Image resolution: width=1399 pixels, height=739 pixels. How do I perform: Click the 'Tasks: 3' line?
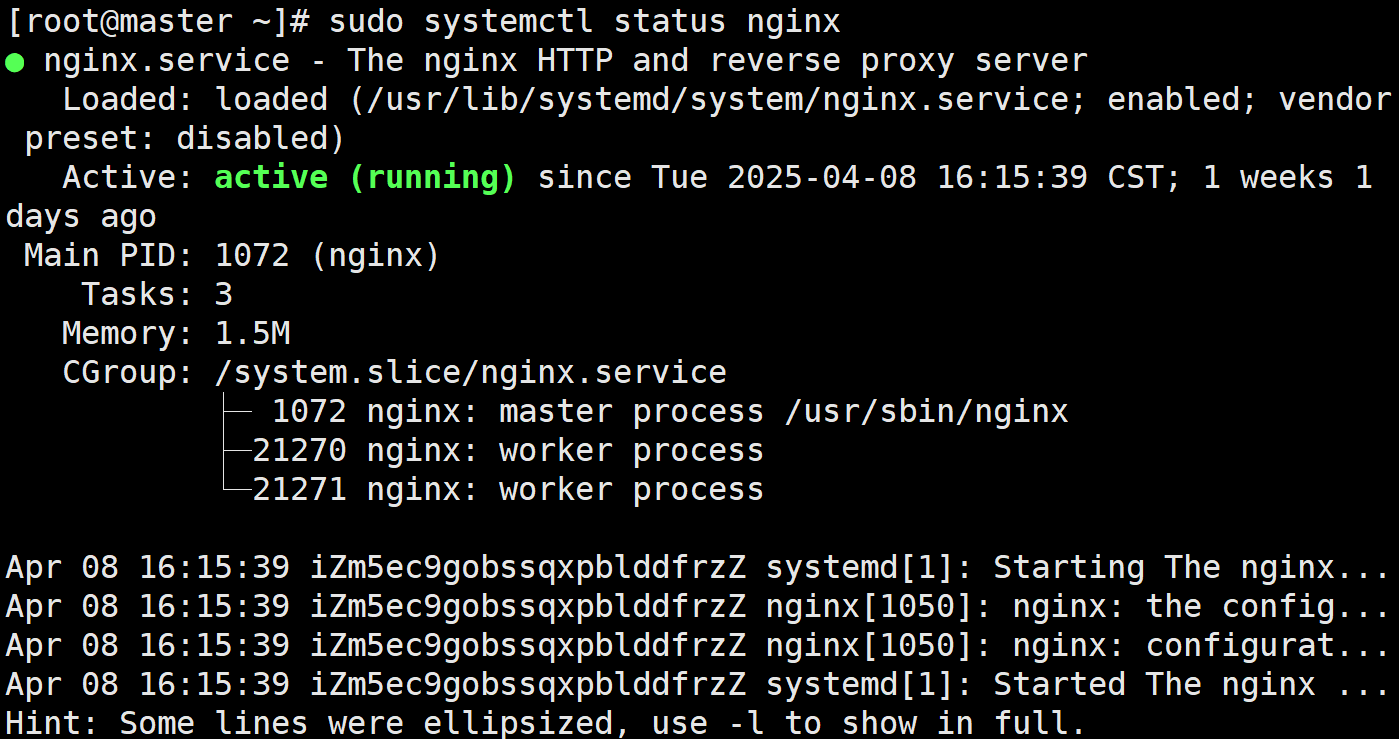157,295
